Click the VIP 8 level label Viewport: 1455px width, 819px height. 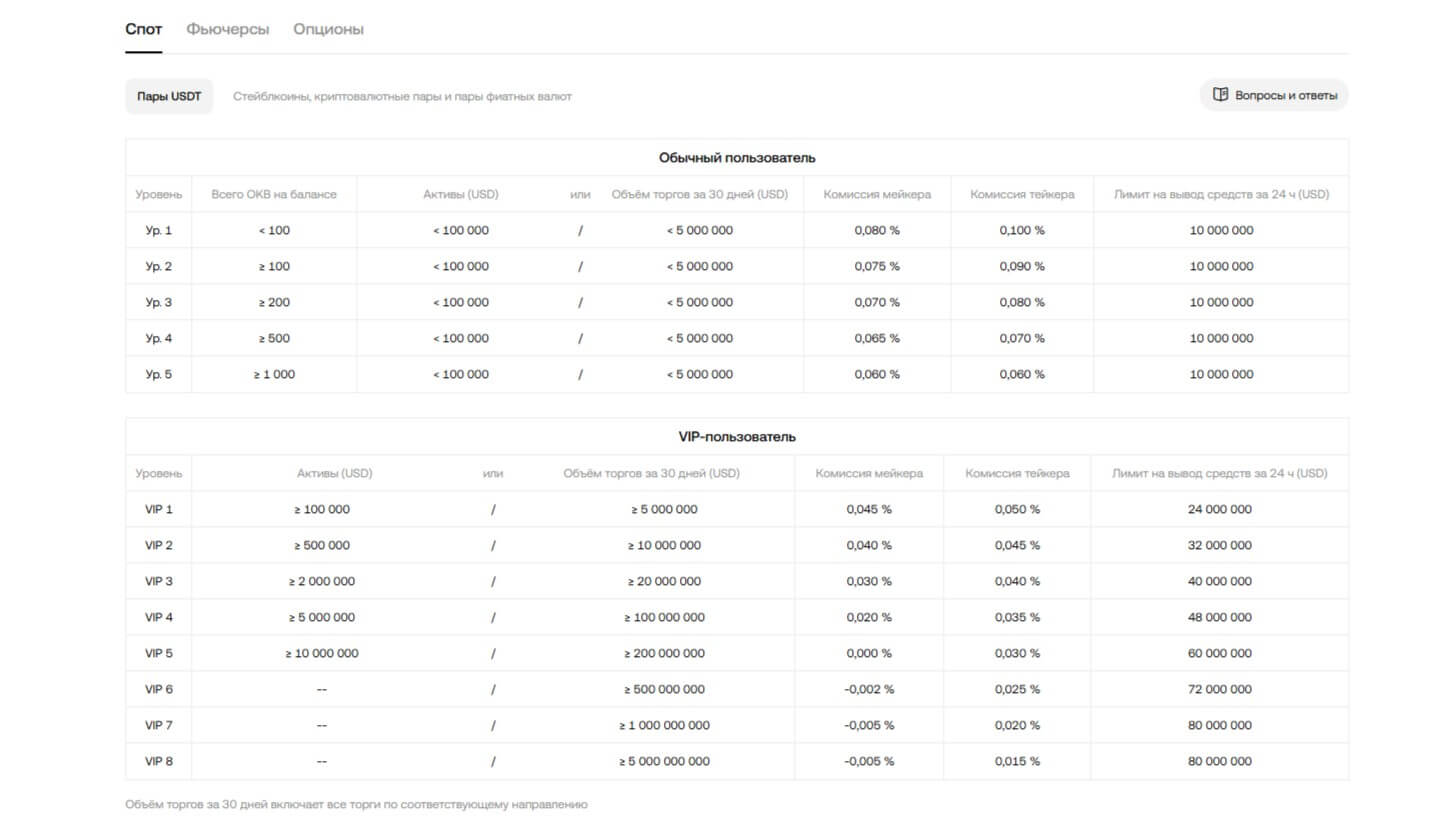click(x=158, y=761)
